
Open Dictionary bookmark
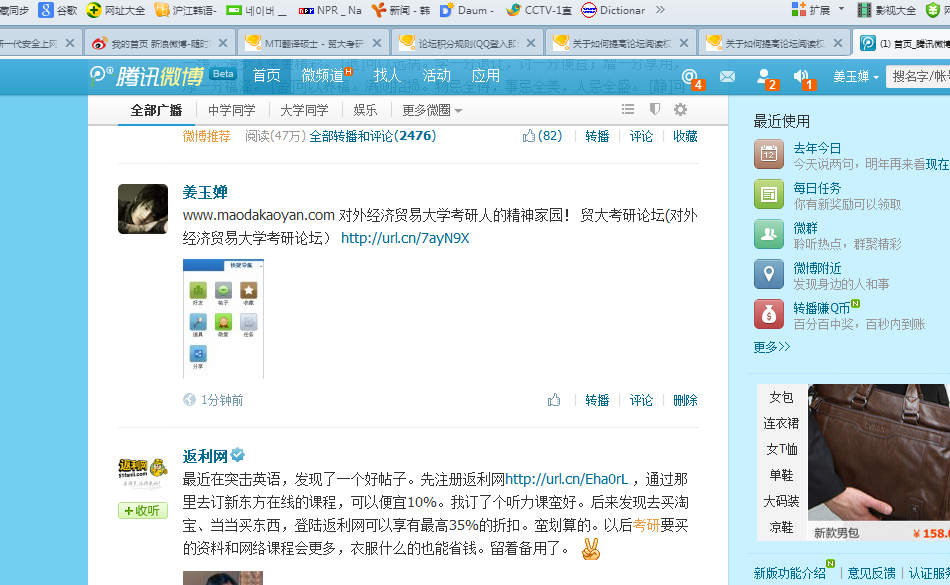coord(613,10)
